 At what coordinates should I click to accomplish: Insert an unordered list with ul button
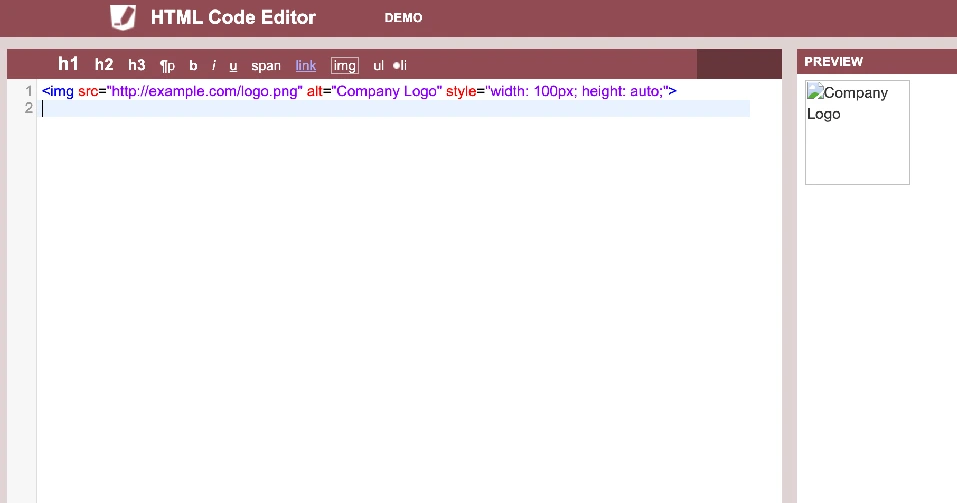click(378, 65)
